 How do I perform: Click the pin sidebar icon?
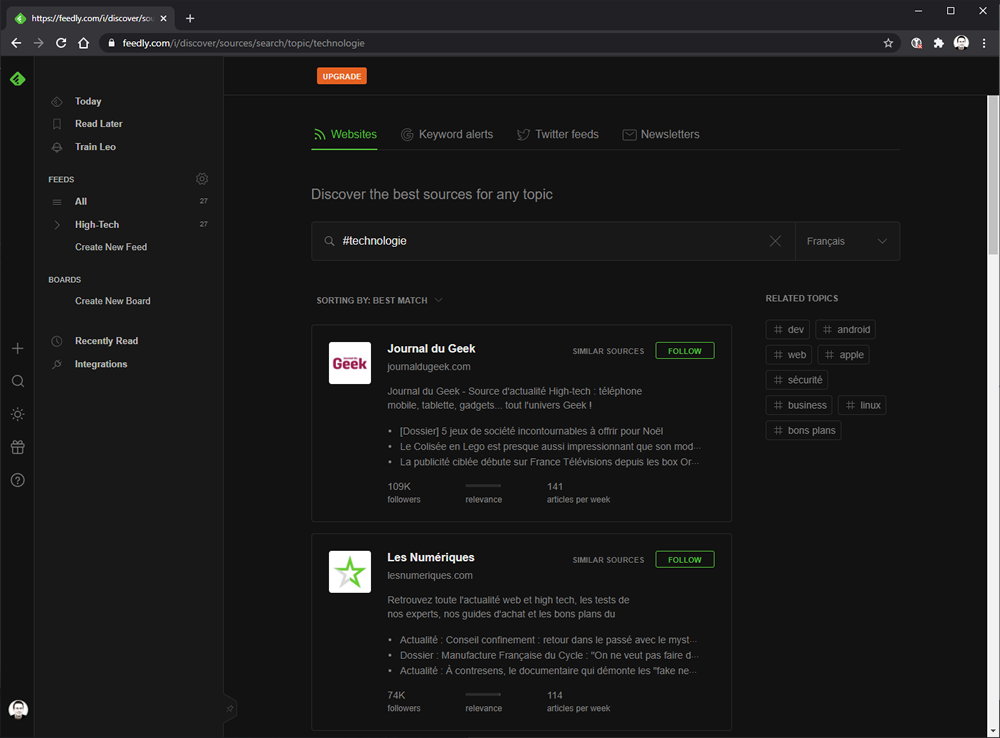click(230, 708)
